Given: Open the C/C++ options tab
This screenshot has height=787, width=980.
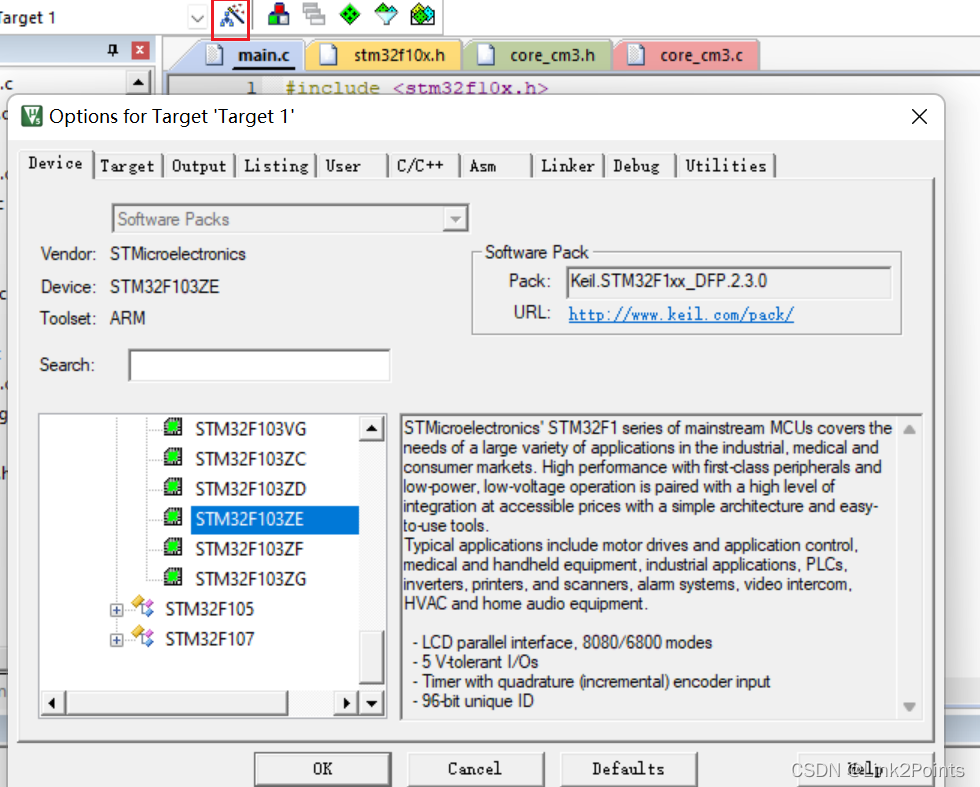Looking at the screenshot, I should click(424, 166).
